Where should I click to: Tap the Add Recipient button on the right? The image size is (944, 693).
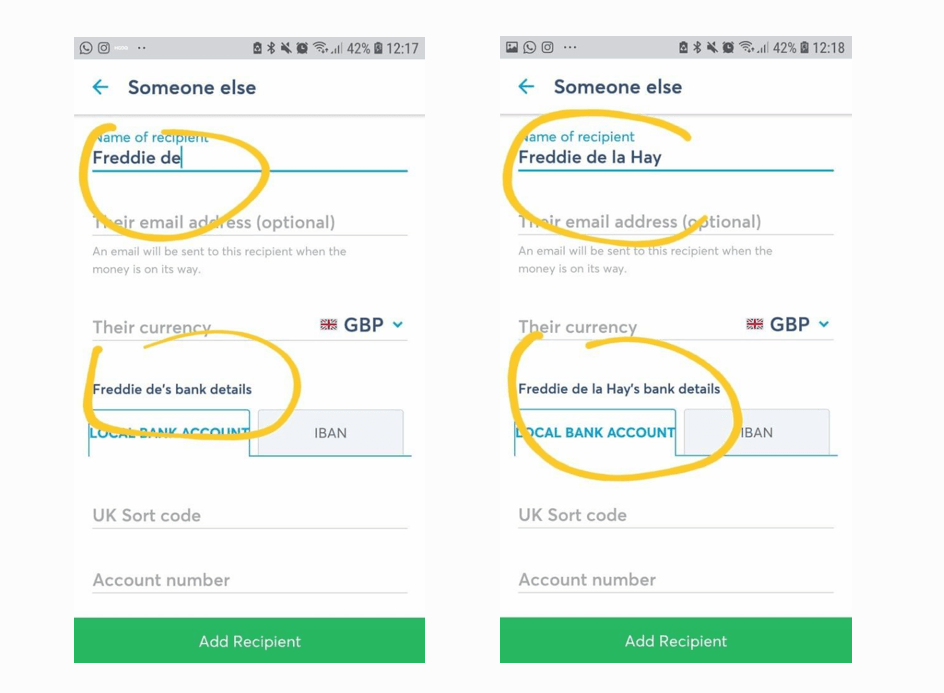pyautogui.click(x=675, y=640)
